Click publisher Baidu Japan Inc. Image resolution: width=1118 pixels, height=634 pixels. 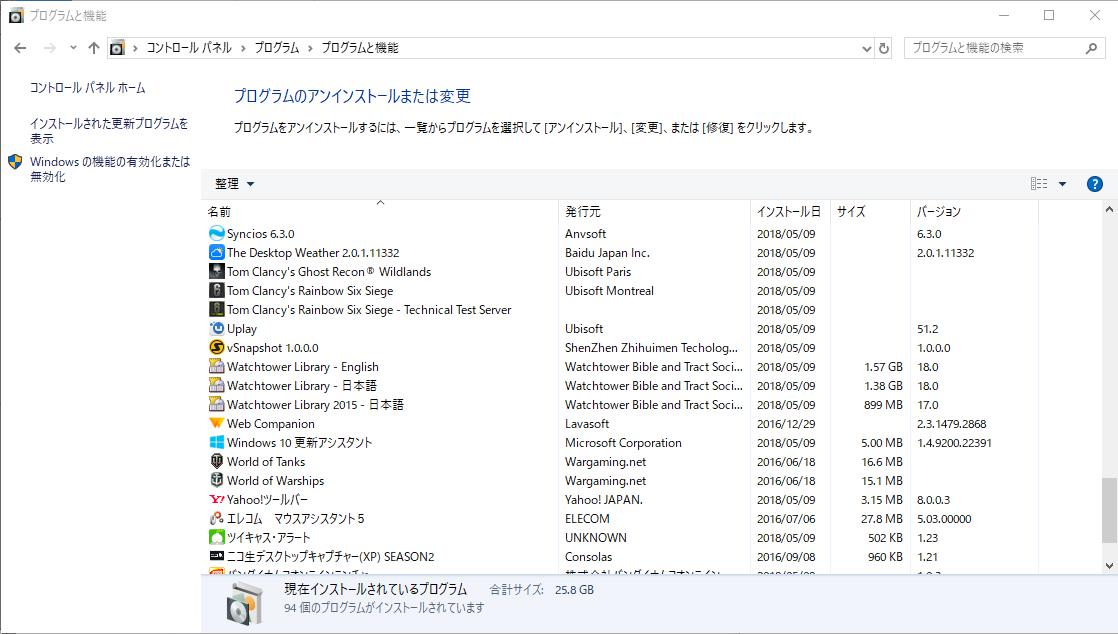click(x=607, y=252)
